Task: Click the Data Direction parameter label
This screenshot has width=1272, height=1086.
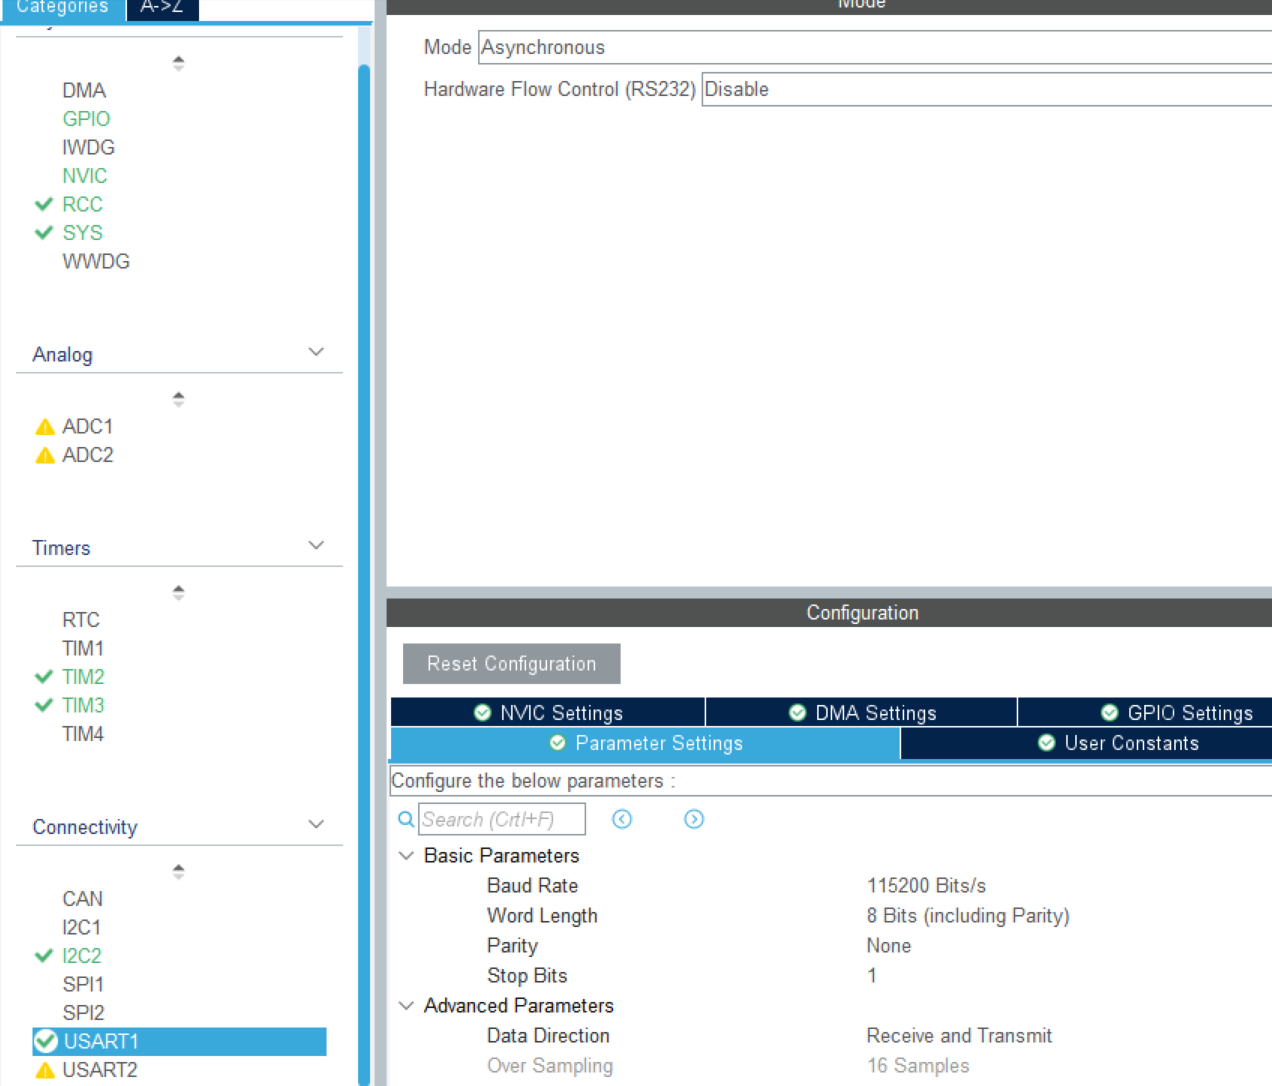Action: pyautogui.click(x=548, y=1036)
